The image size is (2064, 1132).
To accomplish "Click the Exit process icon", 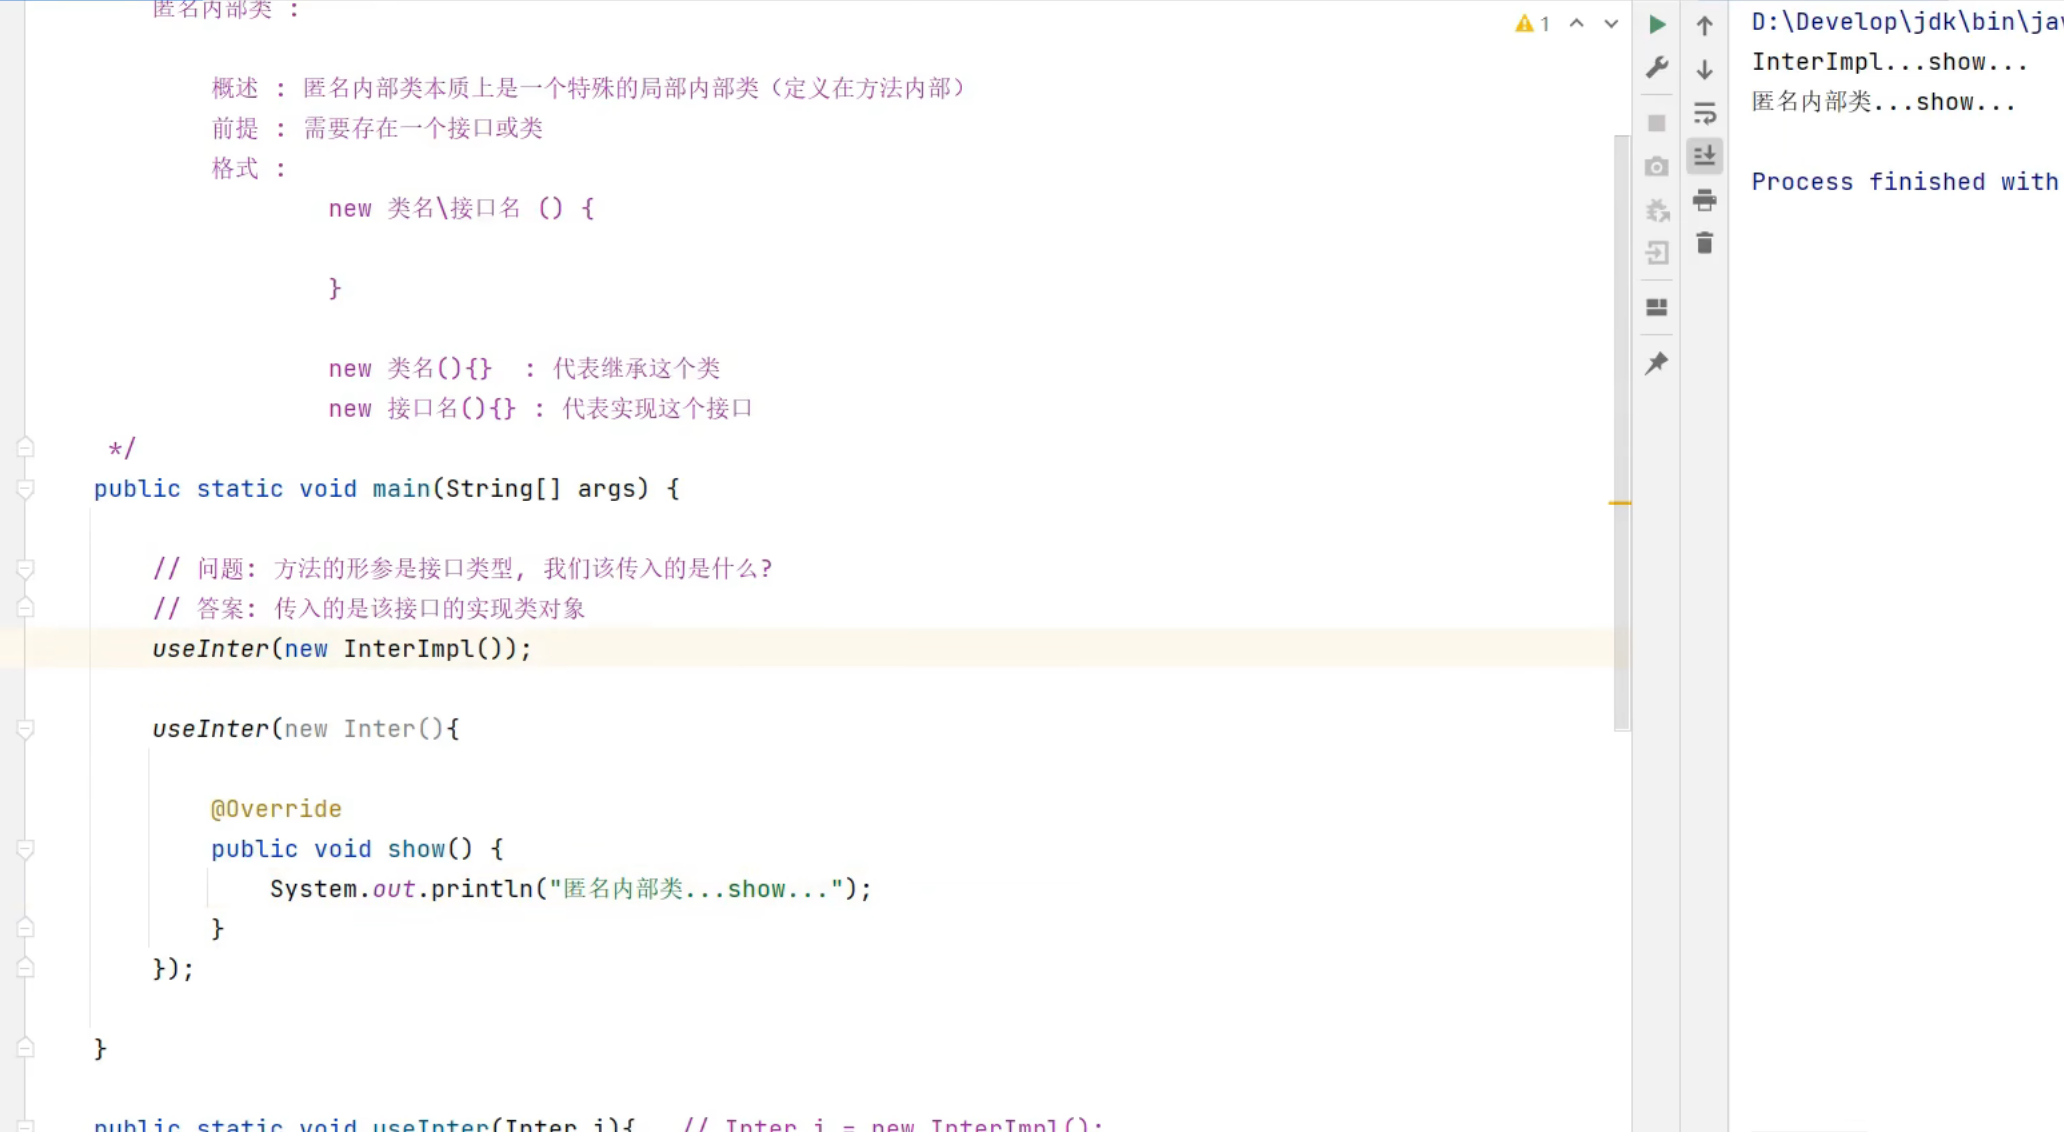I will (x=1657, y=253).
